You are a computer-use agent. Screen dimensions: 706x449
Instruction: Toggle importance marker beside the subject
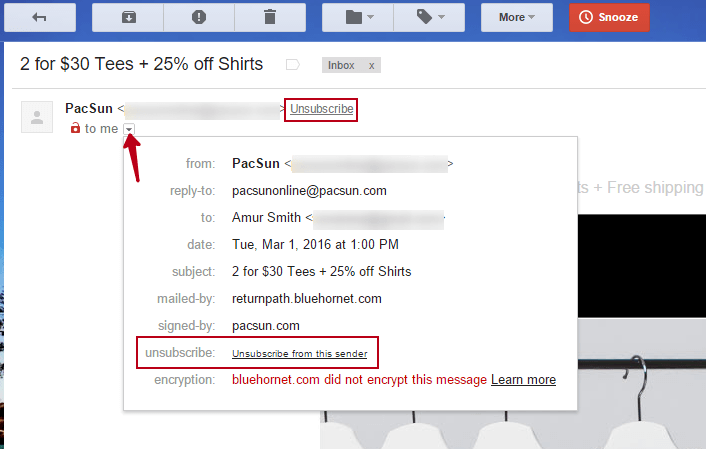[293, 65]
